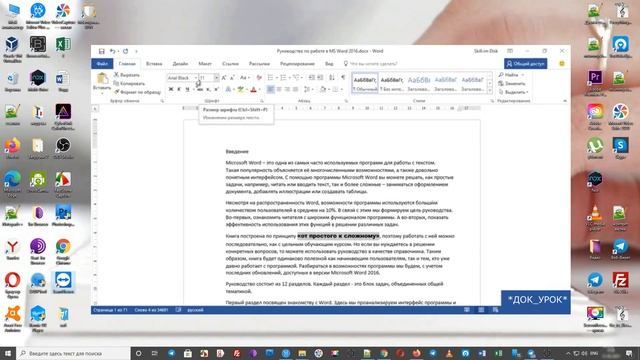This screenshot has height=360, width=640.
Task: Apply a bulleted list
Action: point(270,78)
